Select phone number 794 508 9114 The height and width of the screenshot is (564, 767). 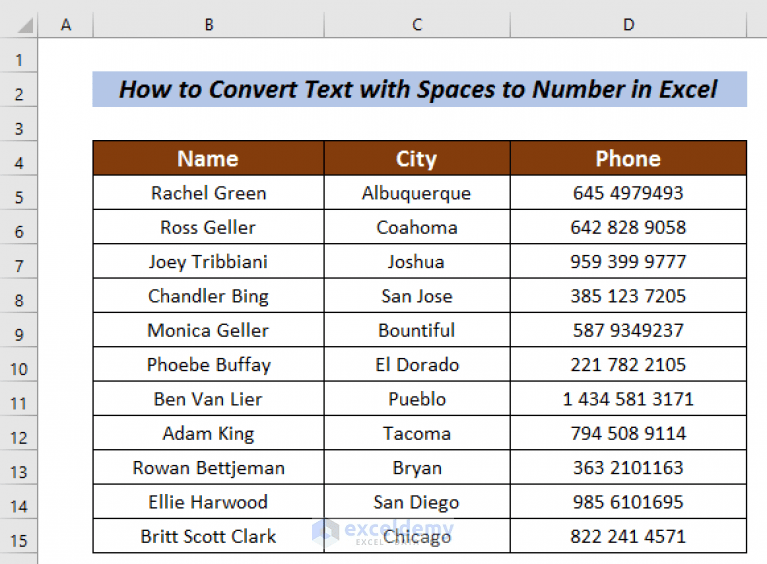click(x=629, y=433)
